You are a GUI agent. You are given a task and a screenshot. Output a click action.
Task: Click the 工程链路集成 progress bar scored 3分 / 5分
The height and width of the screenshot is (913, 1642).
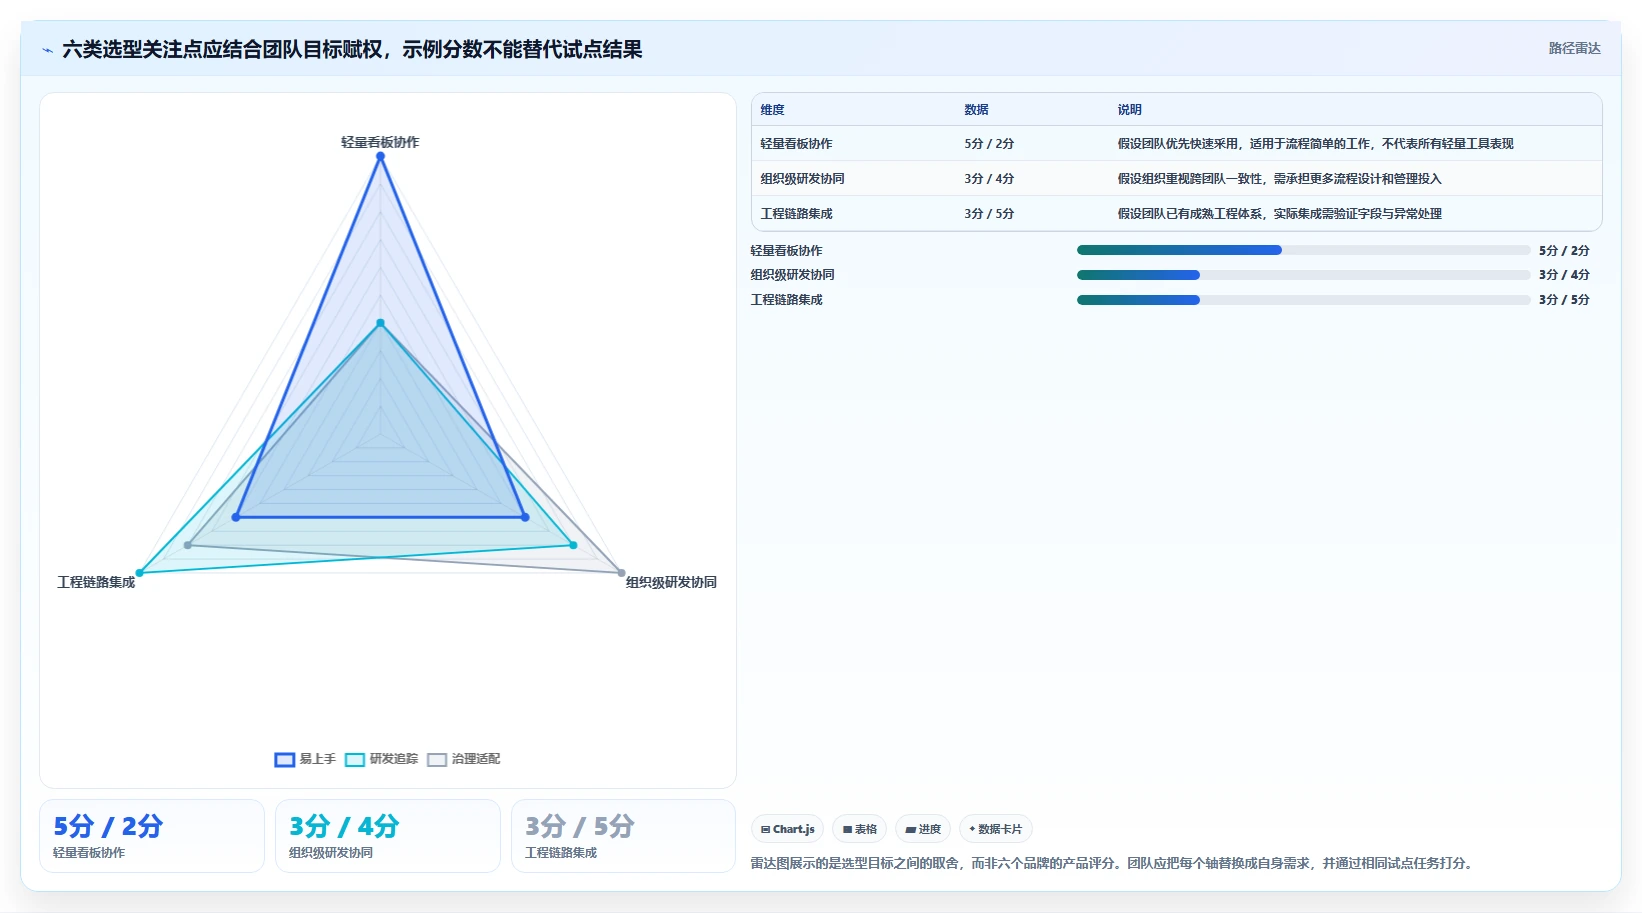(x=1303, y=300)
